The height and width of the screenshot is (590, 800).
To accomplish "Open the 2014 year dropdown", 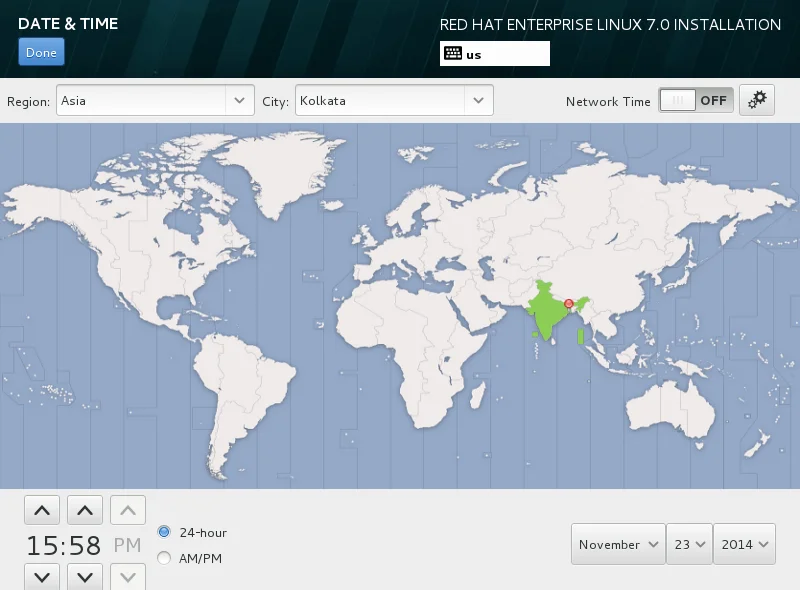I will click(744, 544).
